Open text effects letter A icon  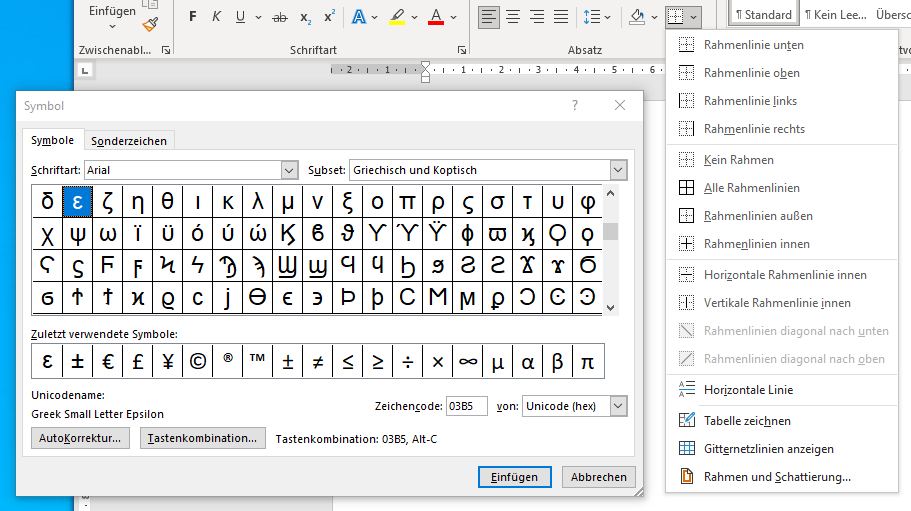359,17
